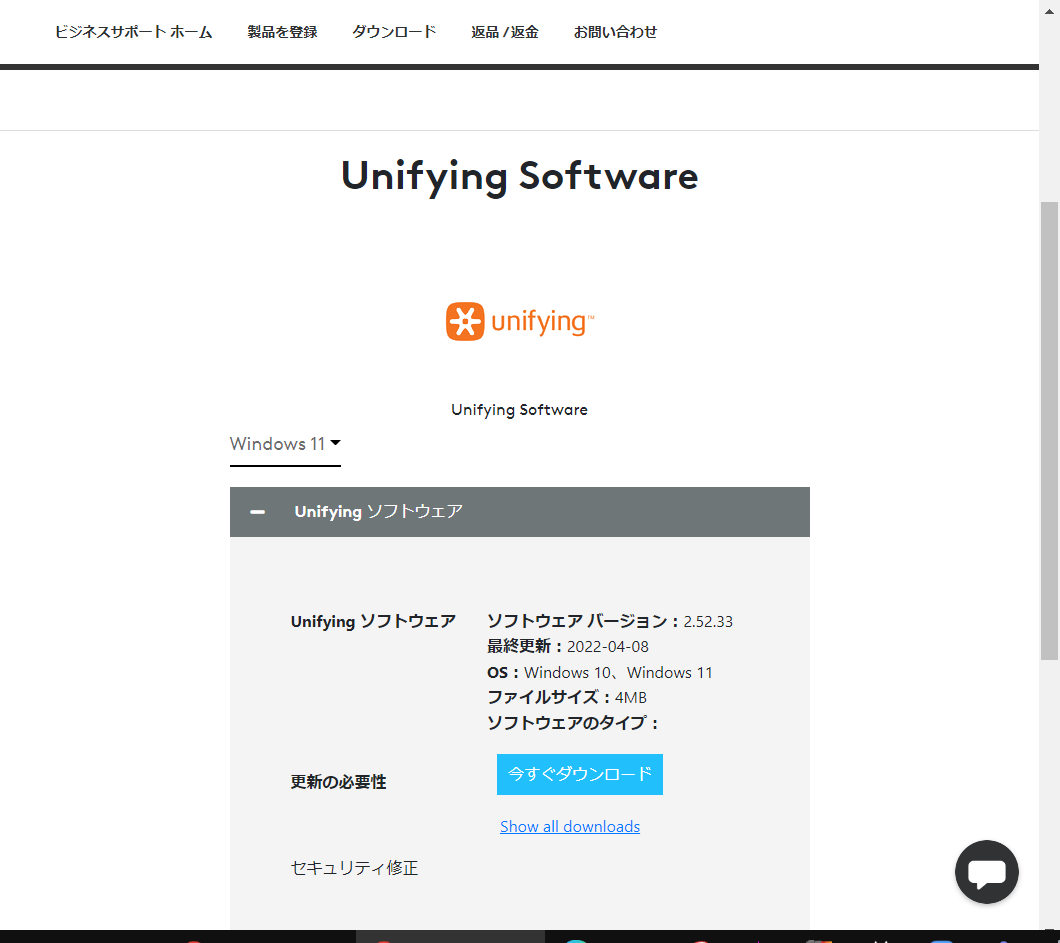Click the page vertical scrollbar thumb
This screenshot has height=943, width=1060.
1049,431
